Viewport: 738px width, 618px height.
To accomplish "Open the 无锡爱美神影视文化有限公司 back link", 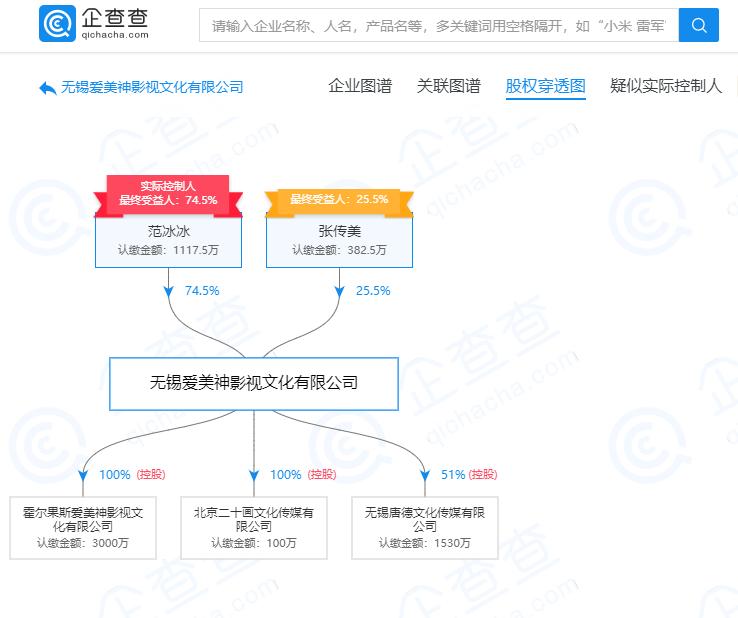I will pyautogui.click(x=152, y=87).
